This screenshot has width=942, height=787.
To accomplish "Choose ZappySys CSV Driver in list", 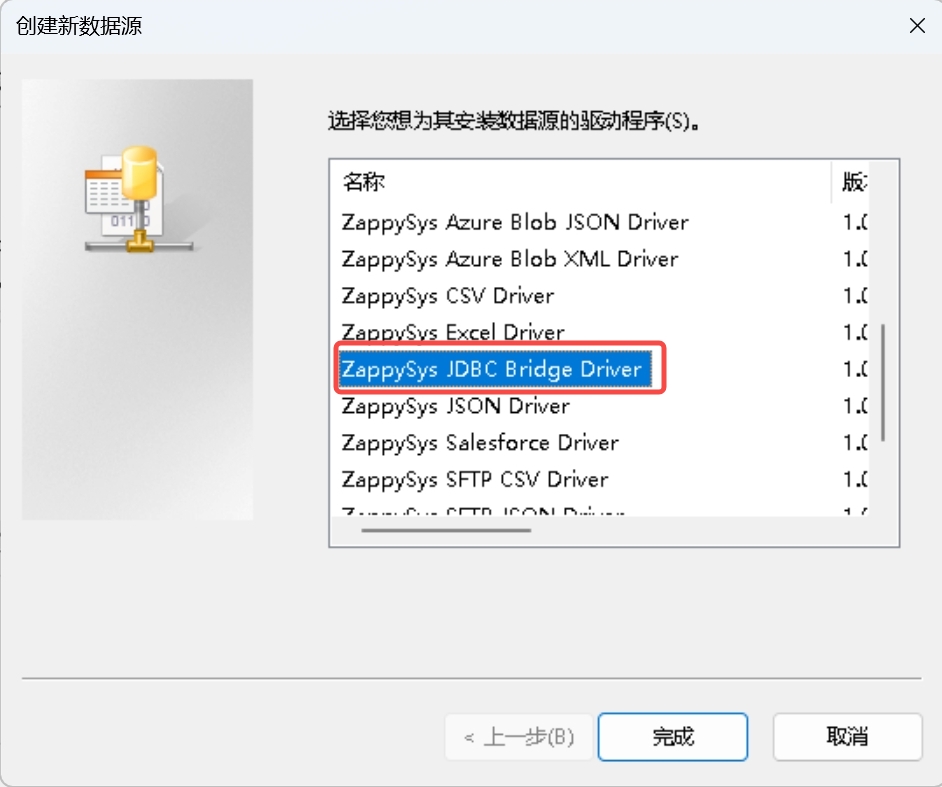I will (447, 296).
